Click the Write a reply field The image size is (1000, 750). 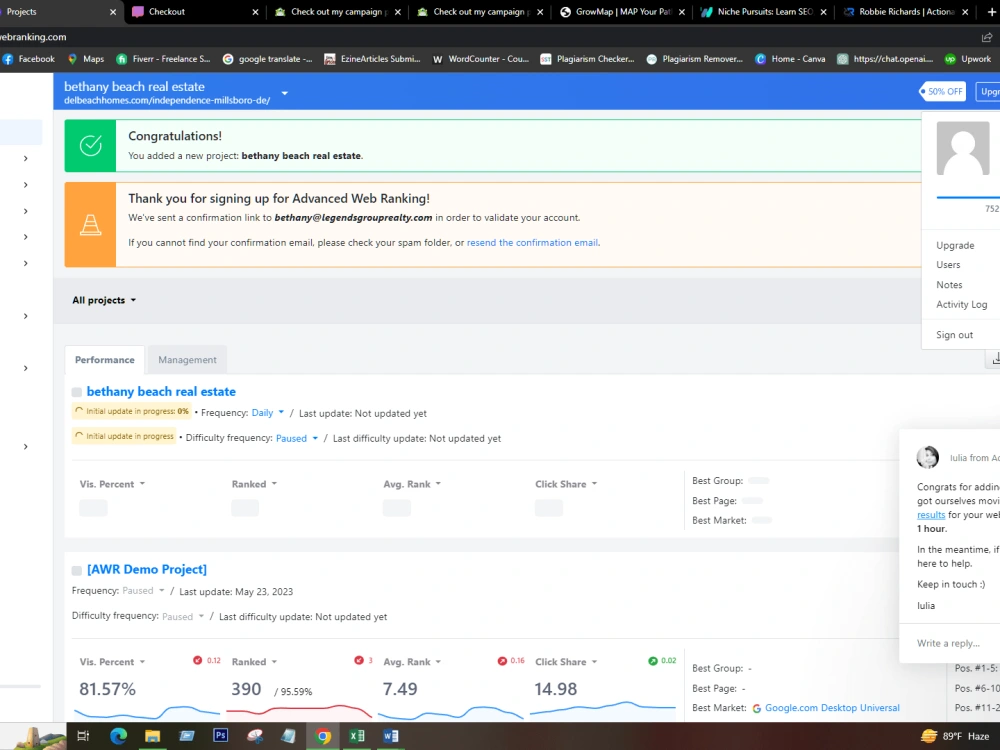tap(950, 643)
